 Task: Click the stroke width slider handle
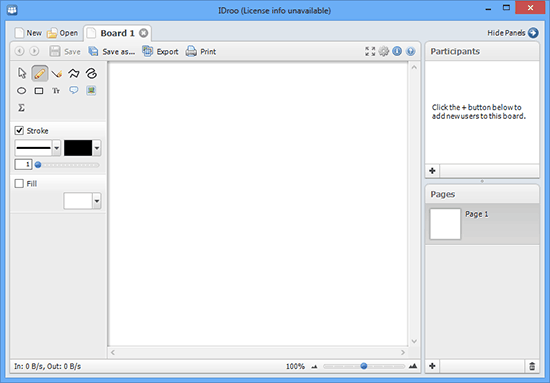coord(38,165)
